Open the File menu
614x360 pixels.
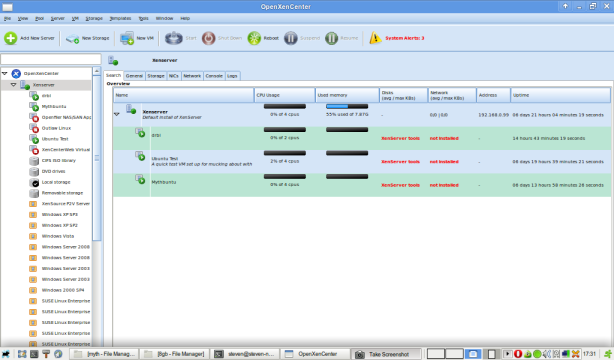pyautogui.click(x=7, y=18)
